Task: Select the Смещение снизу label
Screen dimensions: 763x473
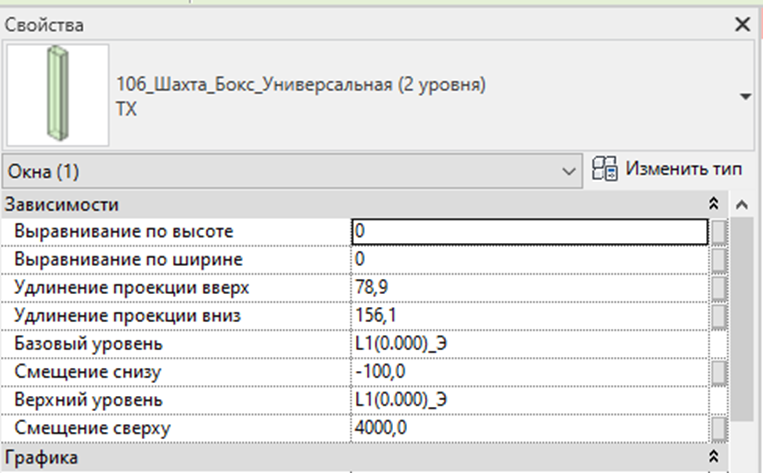Action: click(x=87, y=373)
